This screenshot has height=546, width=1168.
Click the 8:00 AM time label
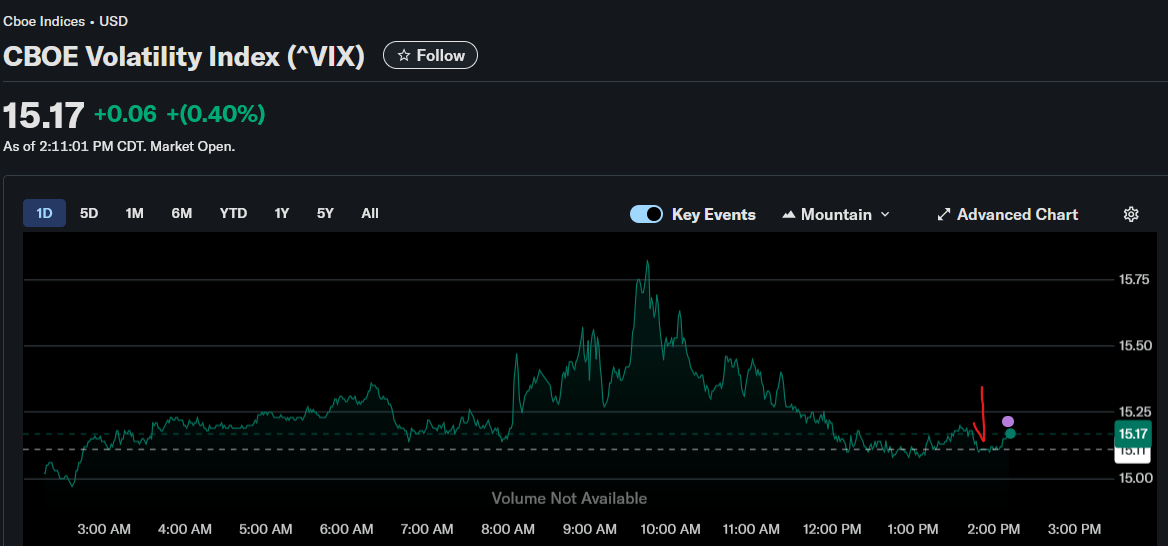507,530
